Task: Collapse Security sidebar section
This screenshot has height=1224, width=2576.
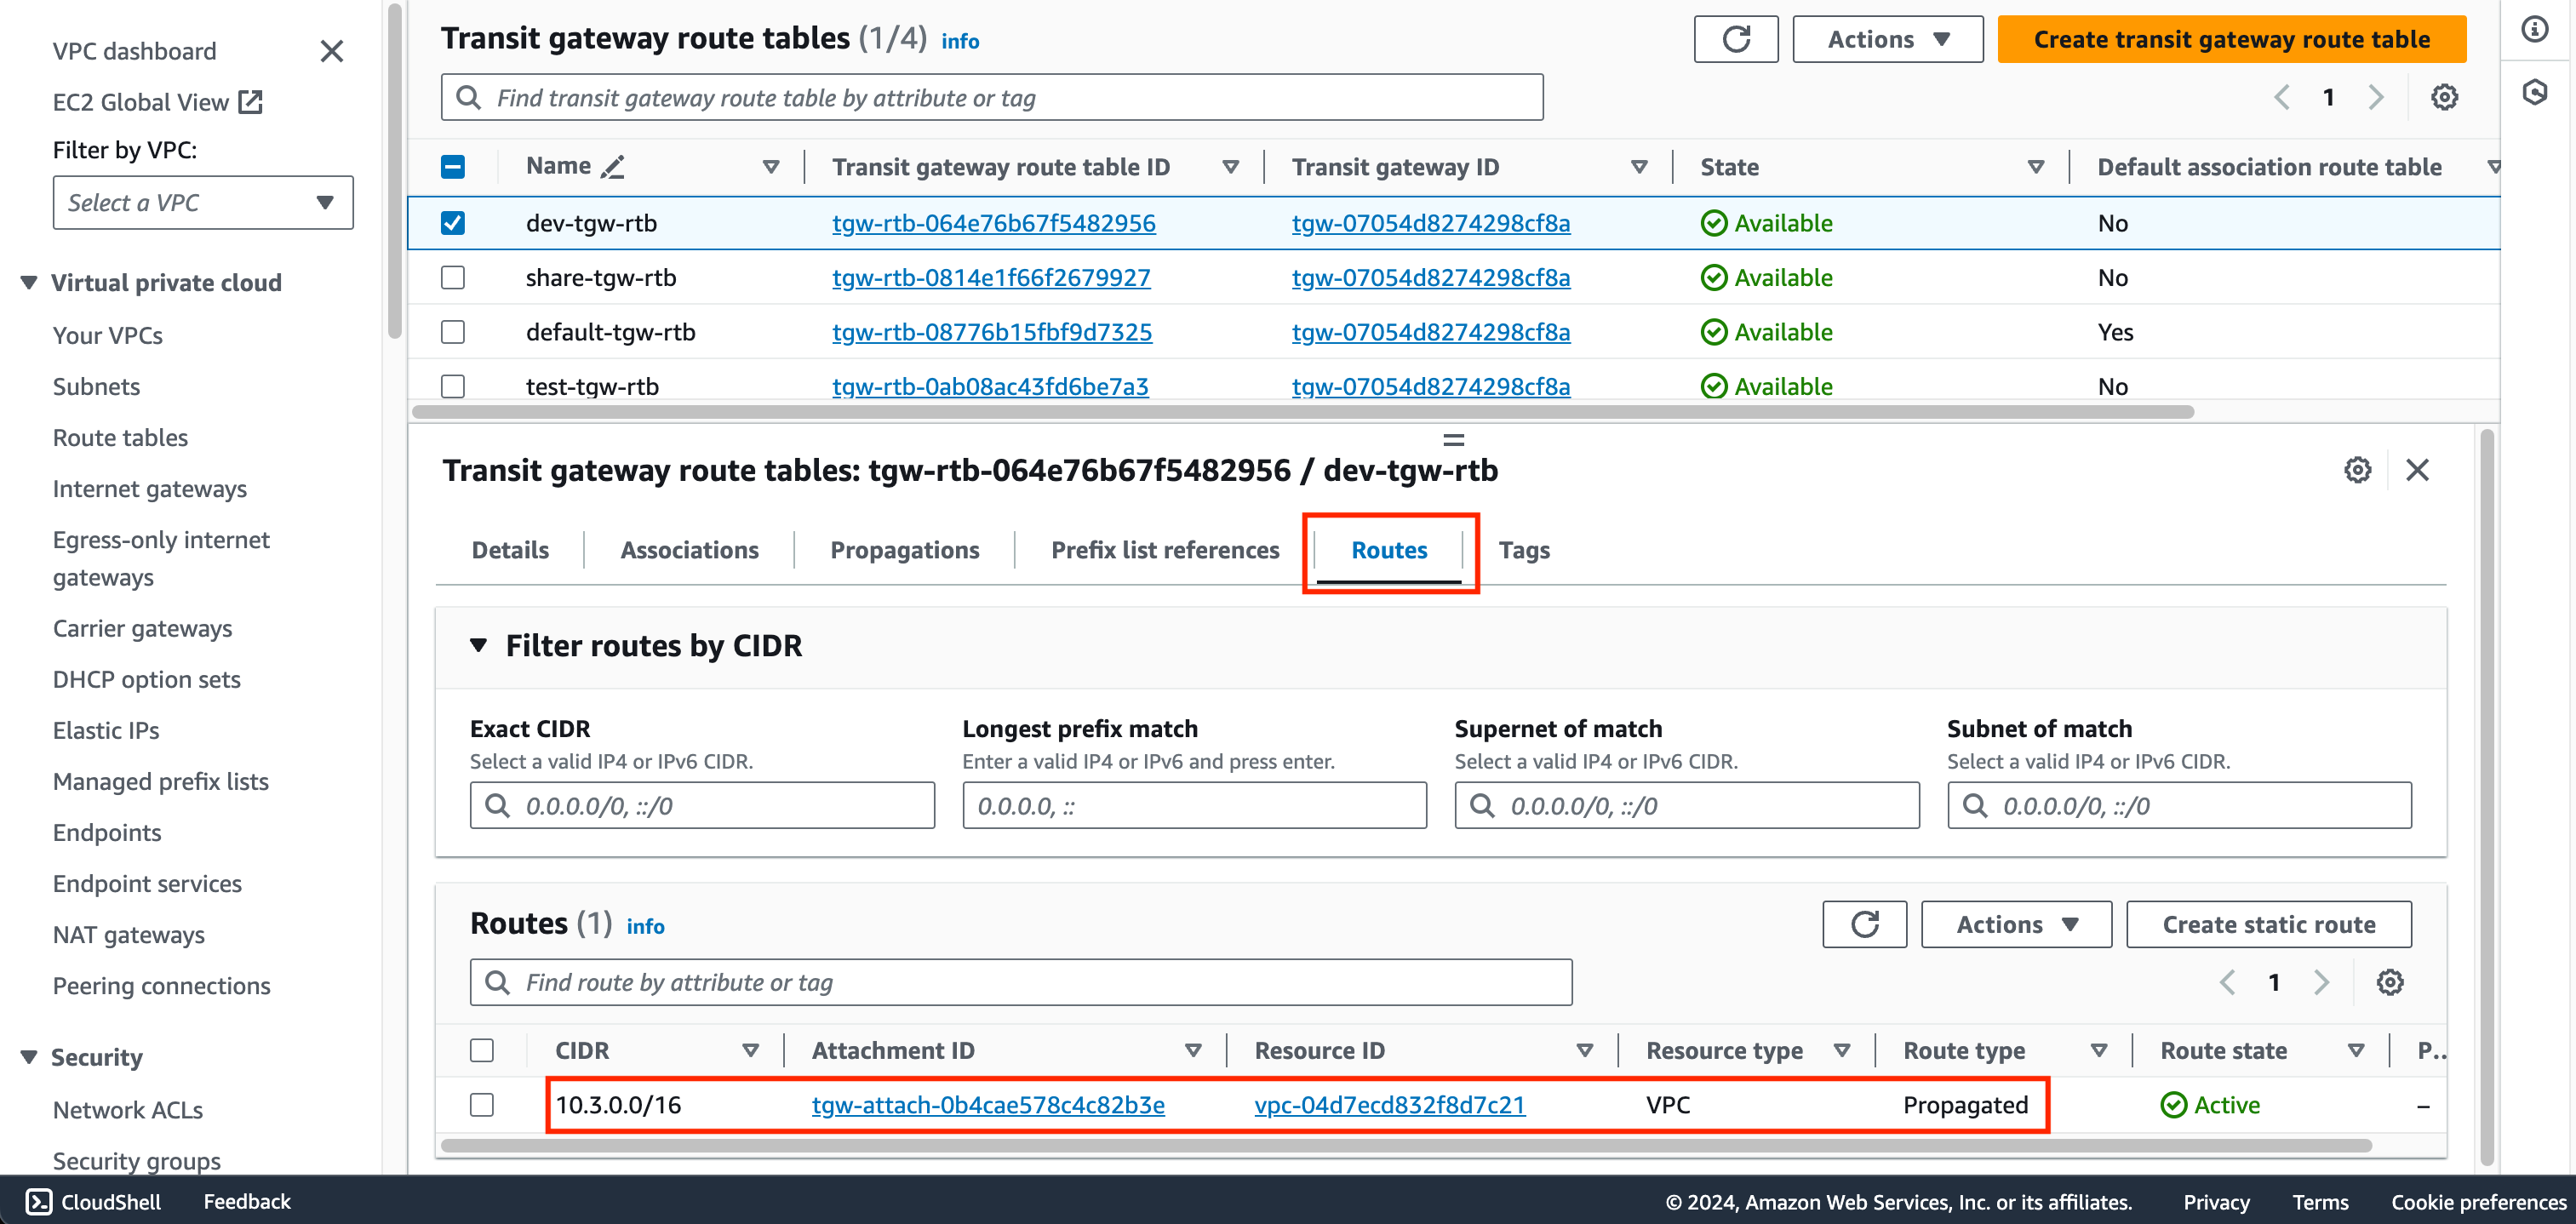Action: click(x=29, y=1057)
